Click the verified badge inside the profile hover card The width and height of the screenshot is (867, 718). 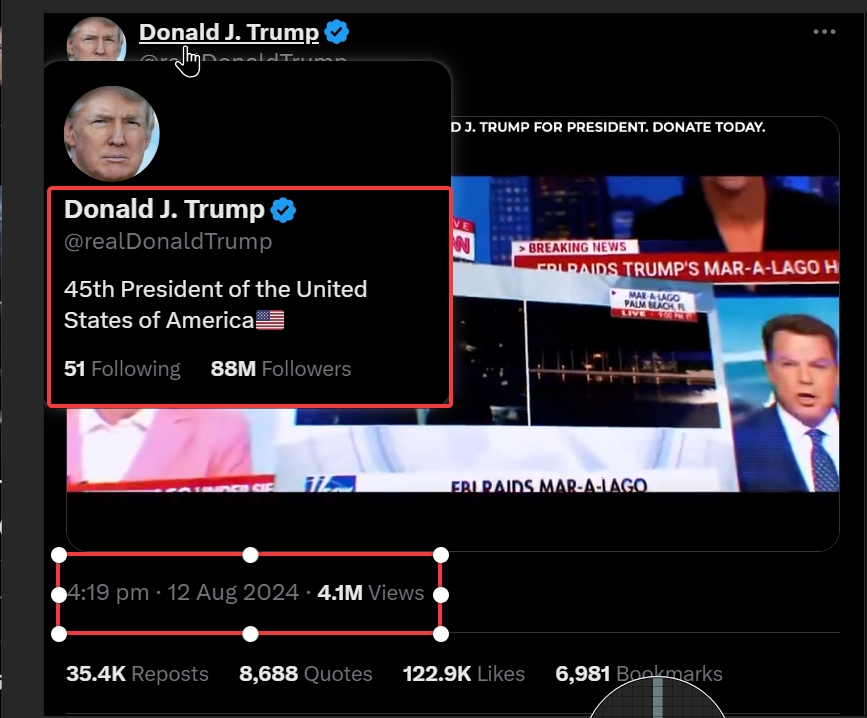(283, 210)
